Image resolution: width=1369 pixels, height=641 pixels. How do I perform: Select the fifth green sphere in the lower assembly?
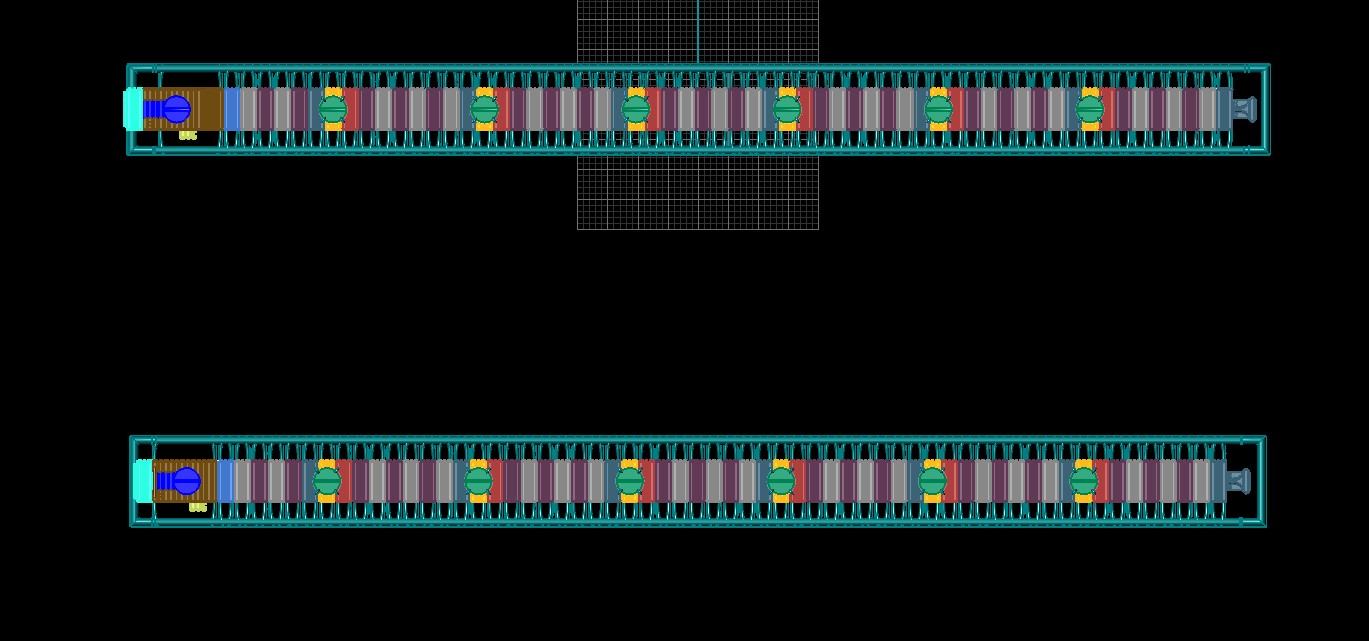(932, 481)
